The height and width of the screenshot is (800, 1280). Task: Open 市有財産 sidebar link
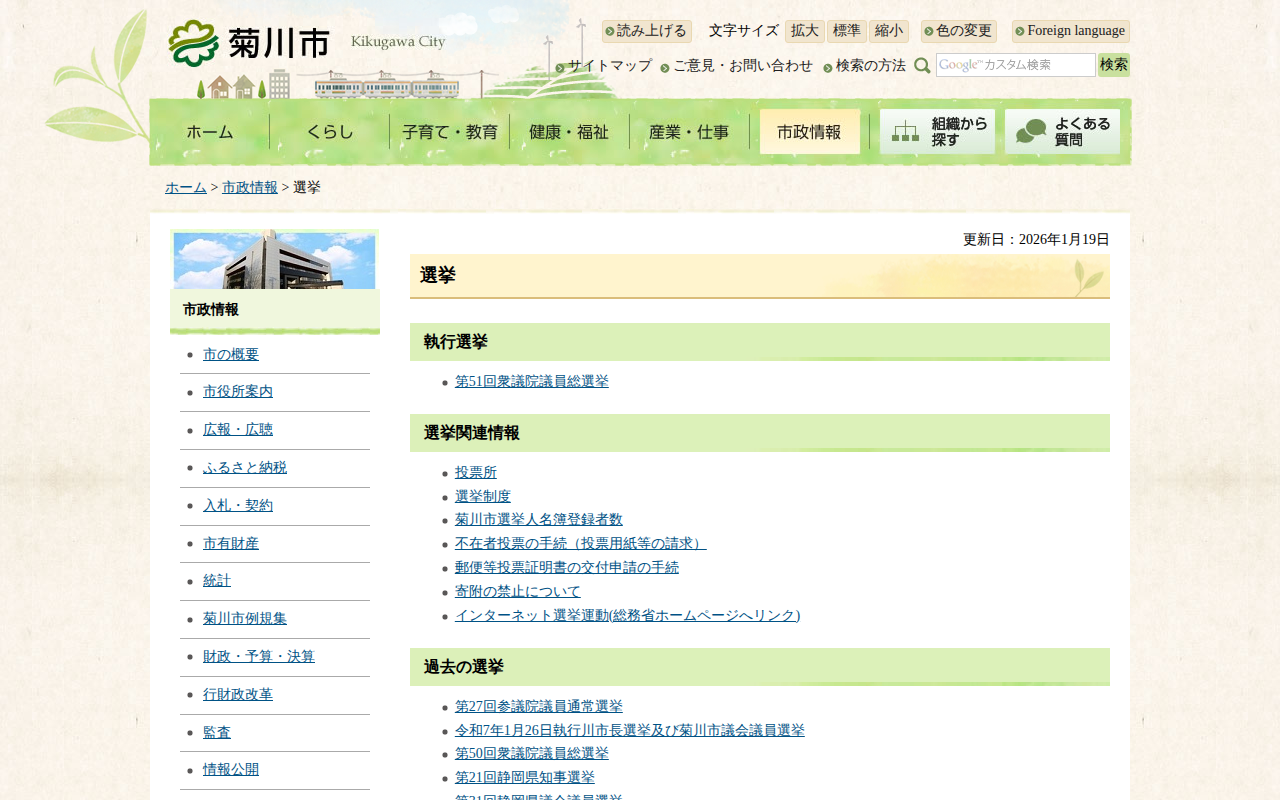(231, 544)
